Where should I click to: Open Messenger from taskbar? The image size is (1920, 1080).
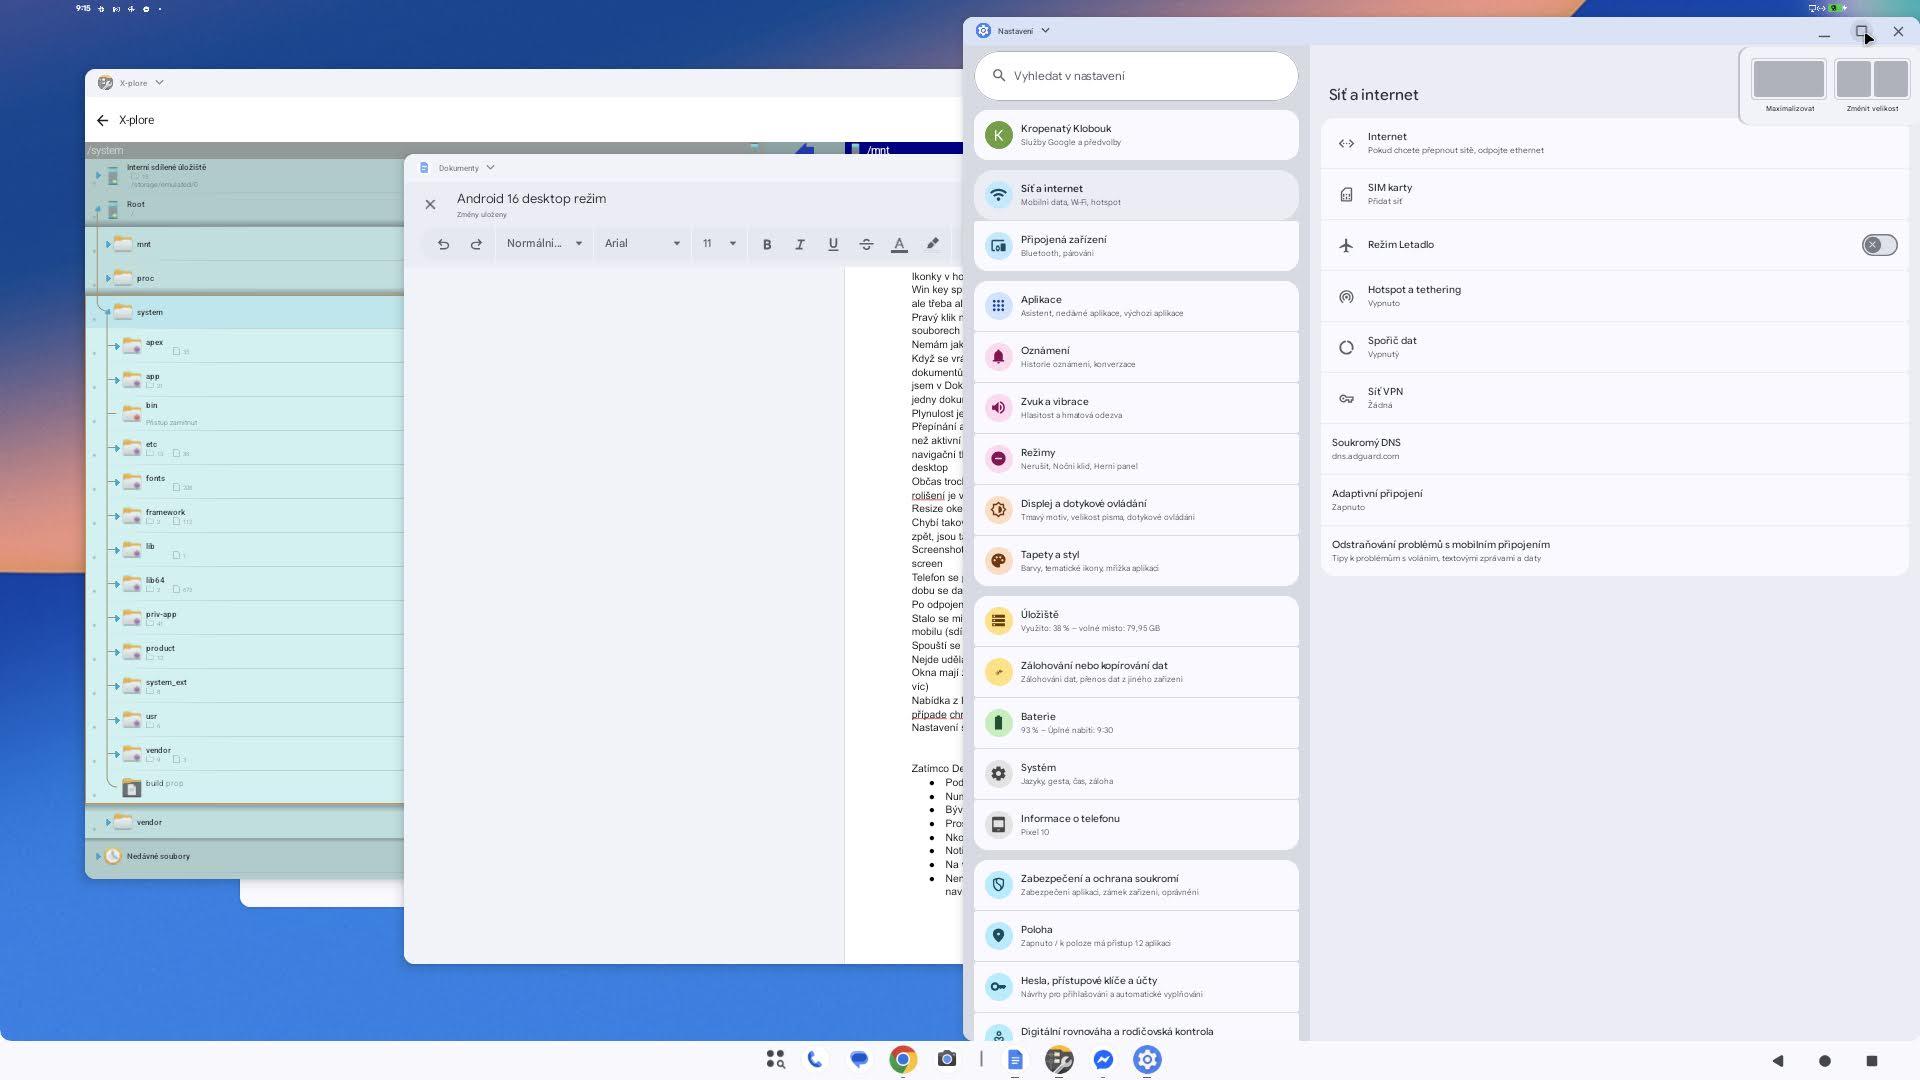tap(1103, 1059)
